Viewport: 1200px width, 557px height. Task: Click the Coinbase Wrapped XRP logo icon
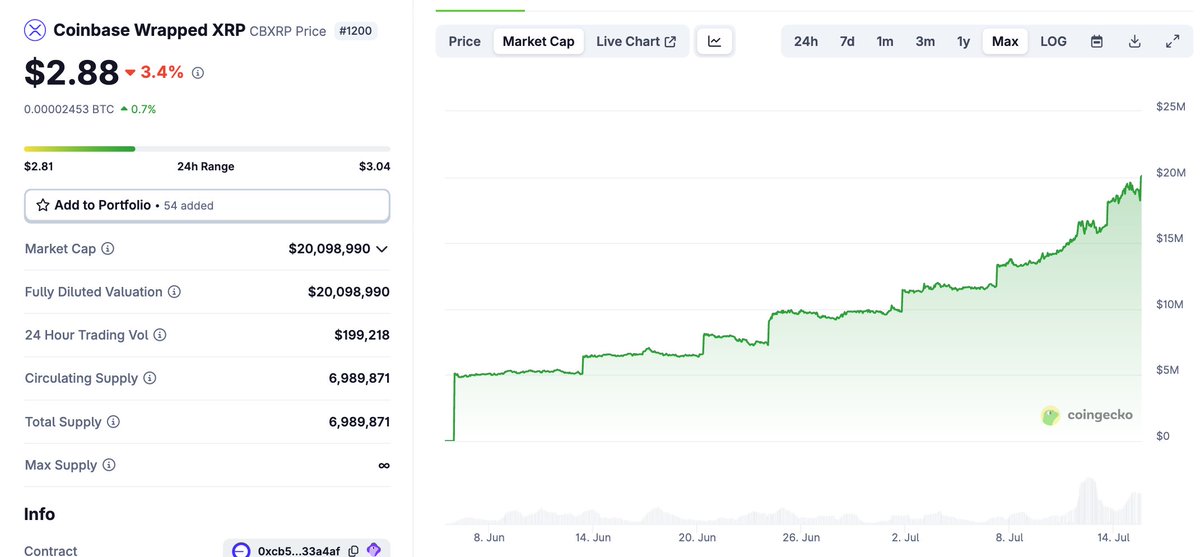click(x=35, y=30)
